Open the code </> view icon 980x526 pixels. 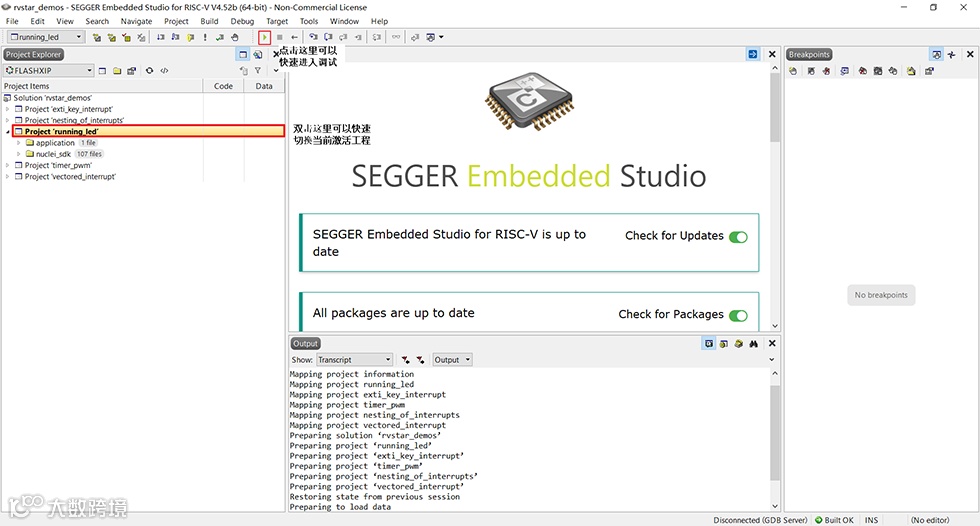click(x=164, y=71)
